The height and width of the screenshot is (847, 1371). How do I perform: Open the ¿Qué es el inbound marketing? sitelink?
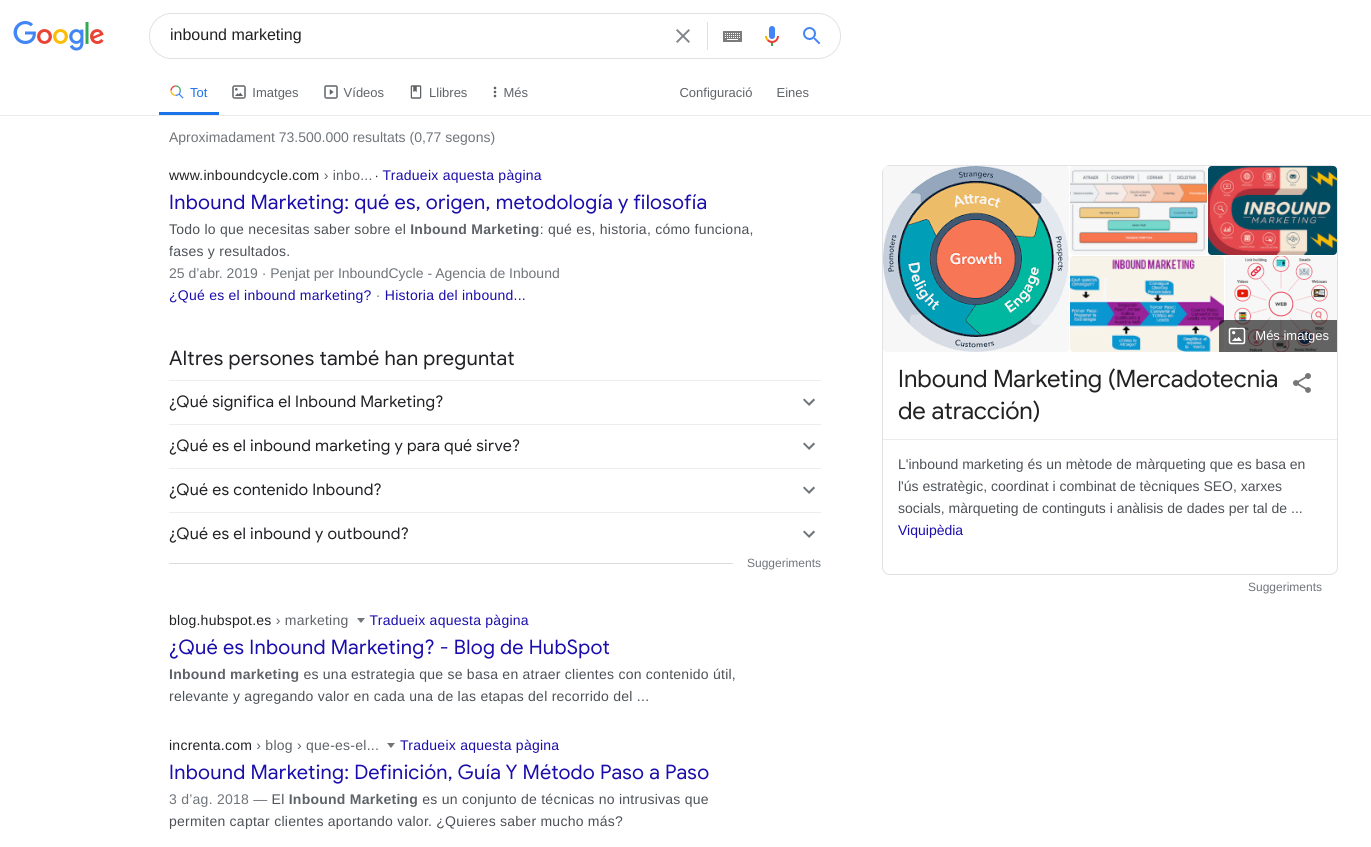270,295
